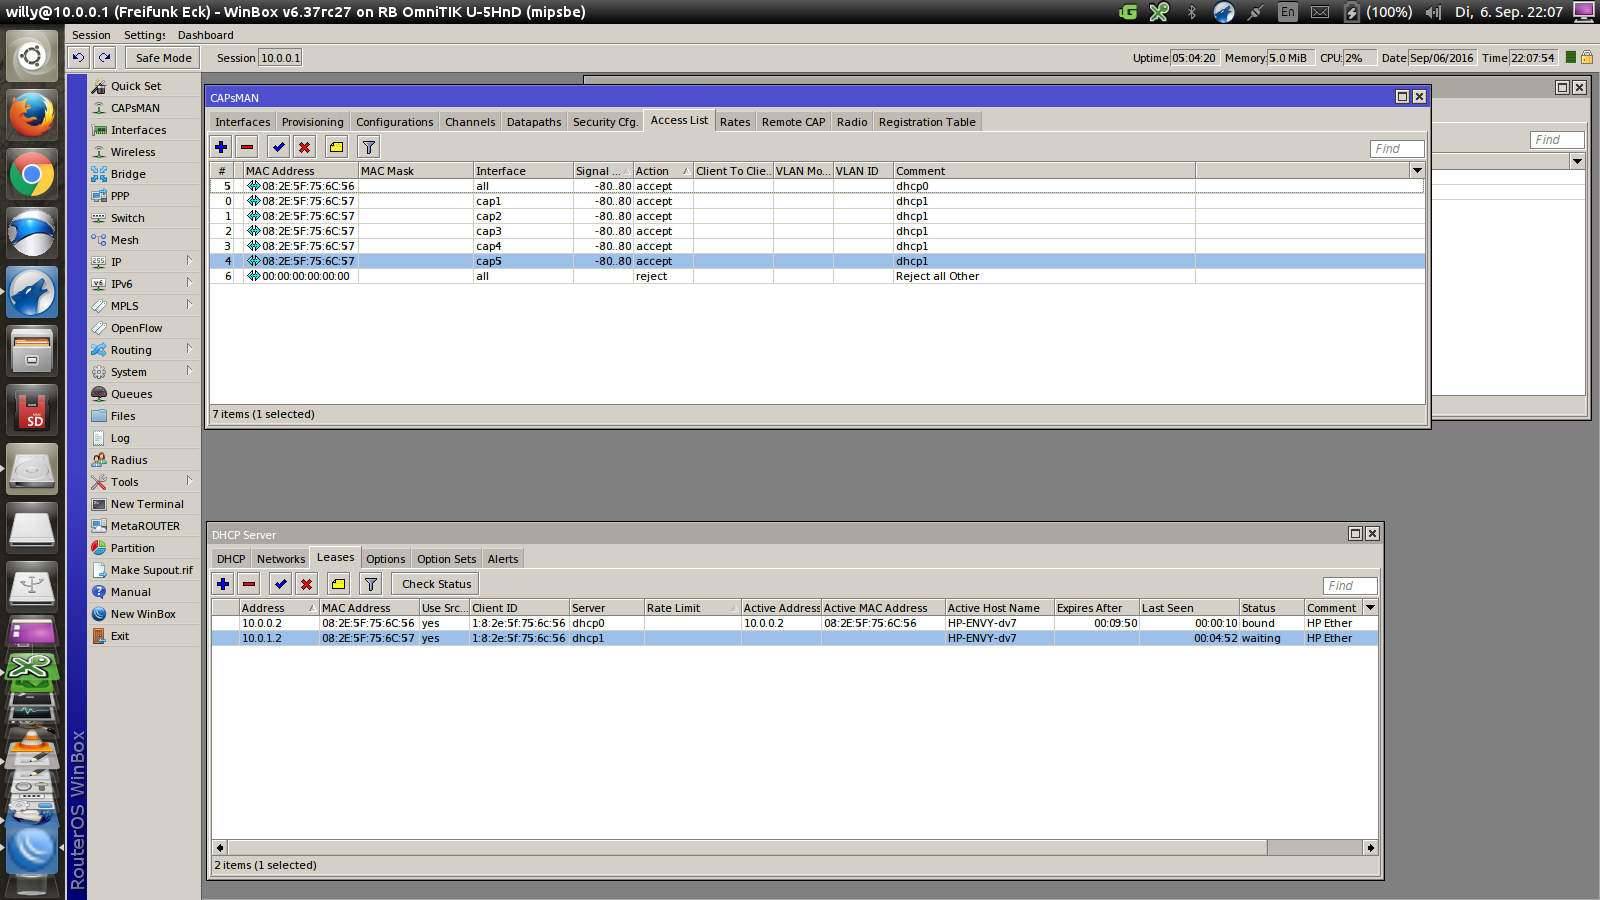Open column dropdown in CAPsMAN table header
Image resolution: width=1600 pixels, height=900 pixels.
point(1417,171)
